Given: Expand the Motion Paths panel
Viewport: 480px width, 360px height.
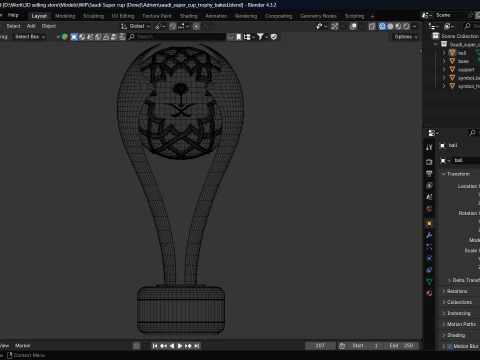Looking at the screenshot, I should pos(459,324).
